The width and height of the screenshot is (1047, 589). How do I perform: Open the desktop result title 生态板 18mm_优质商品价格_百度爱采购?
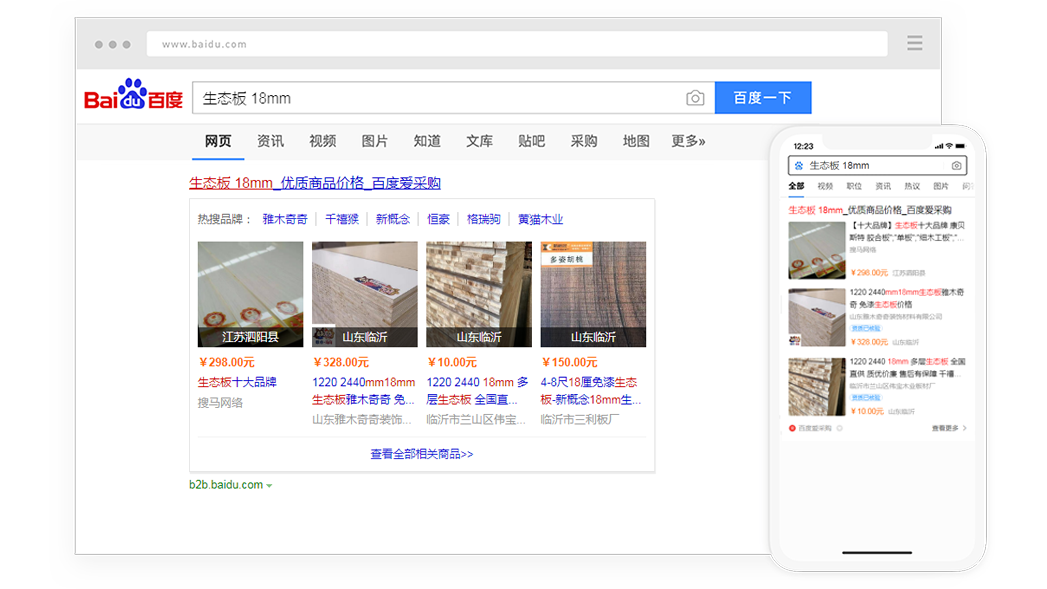click(x=315, y=183)
